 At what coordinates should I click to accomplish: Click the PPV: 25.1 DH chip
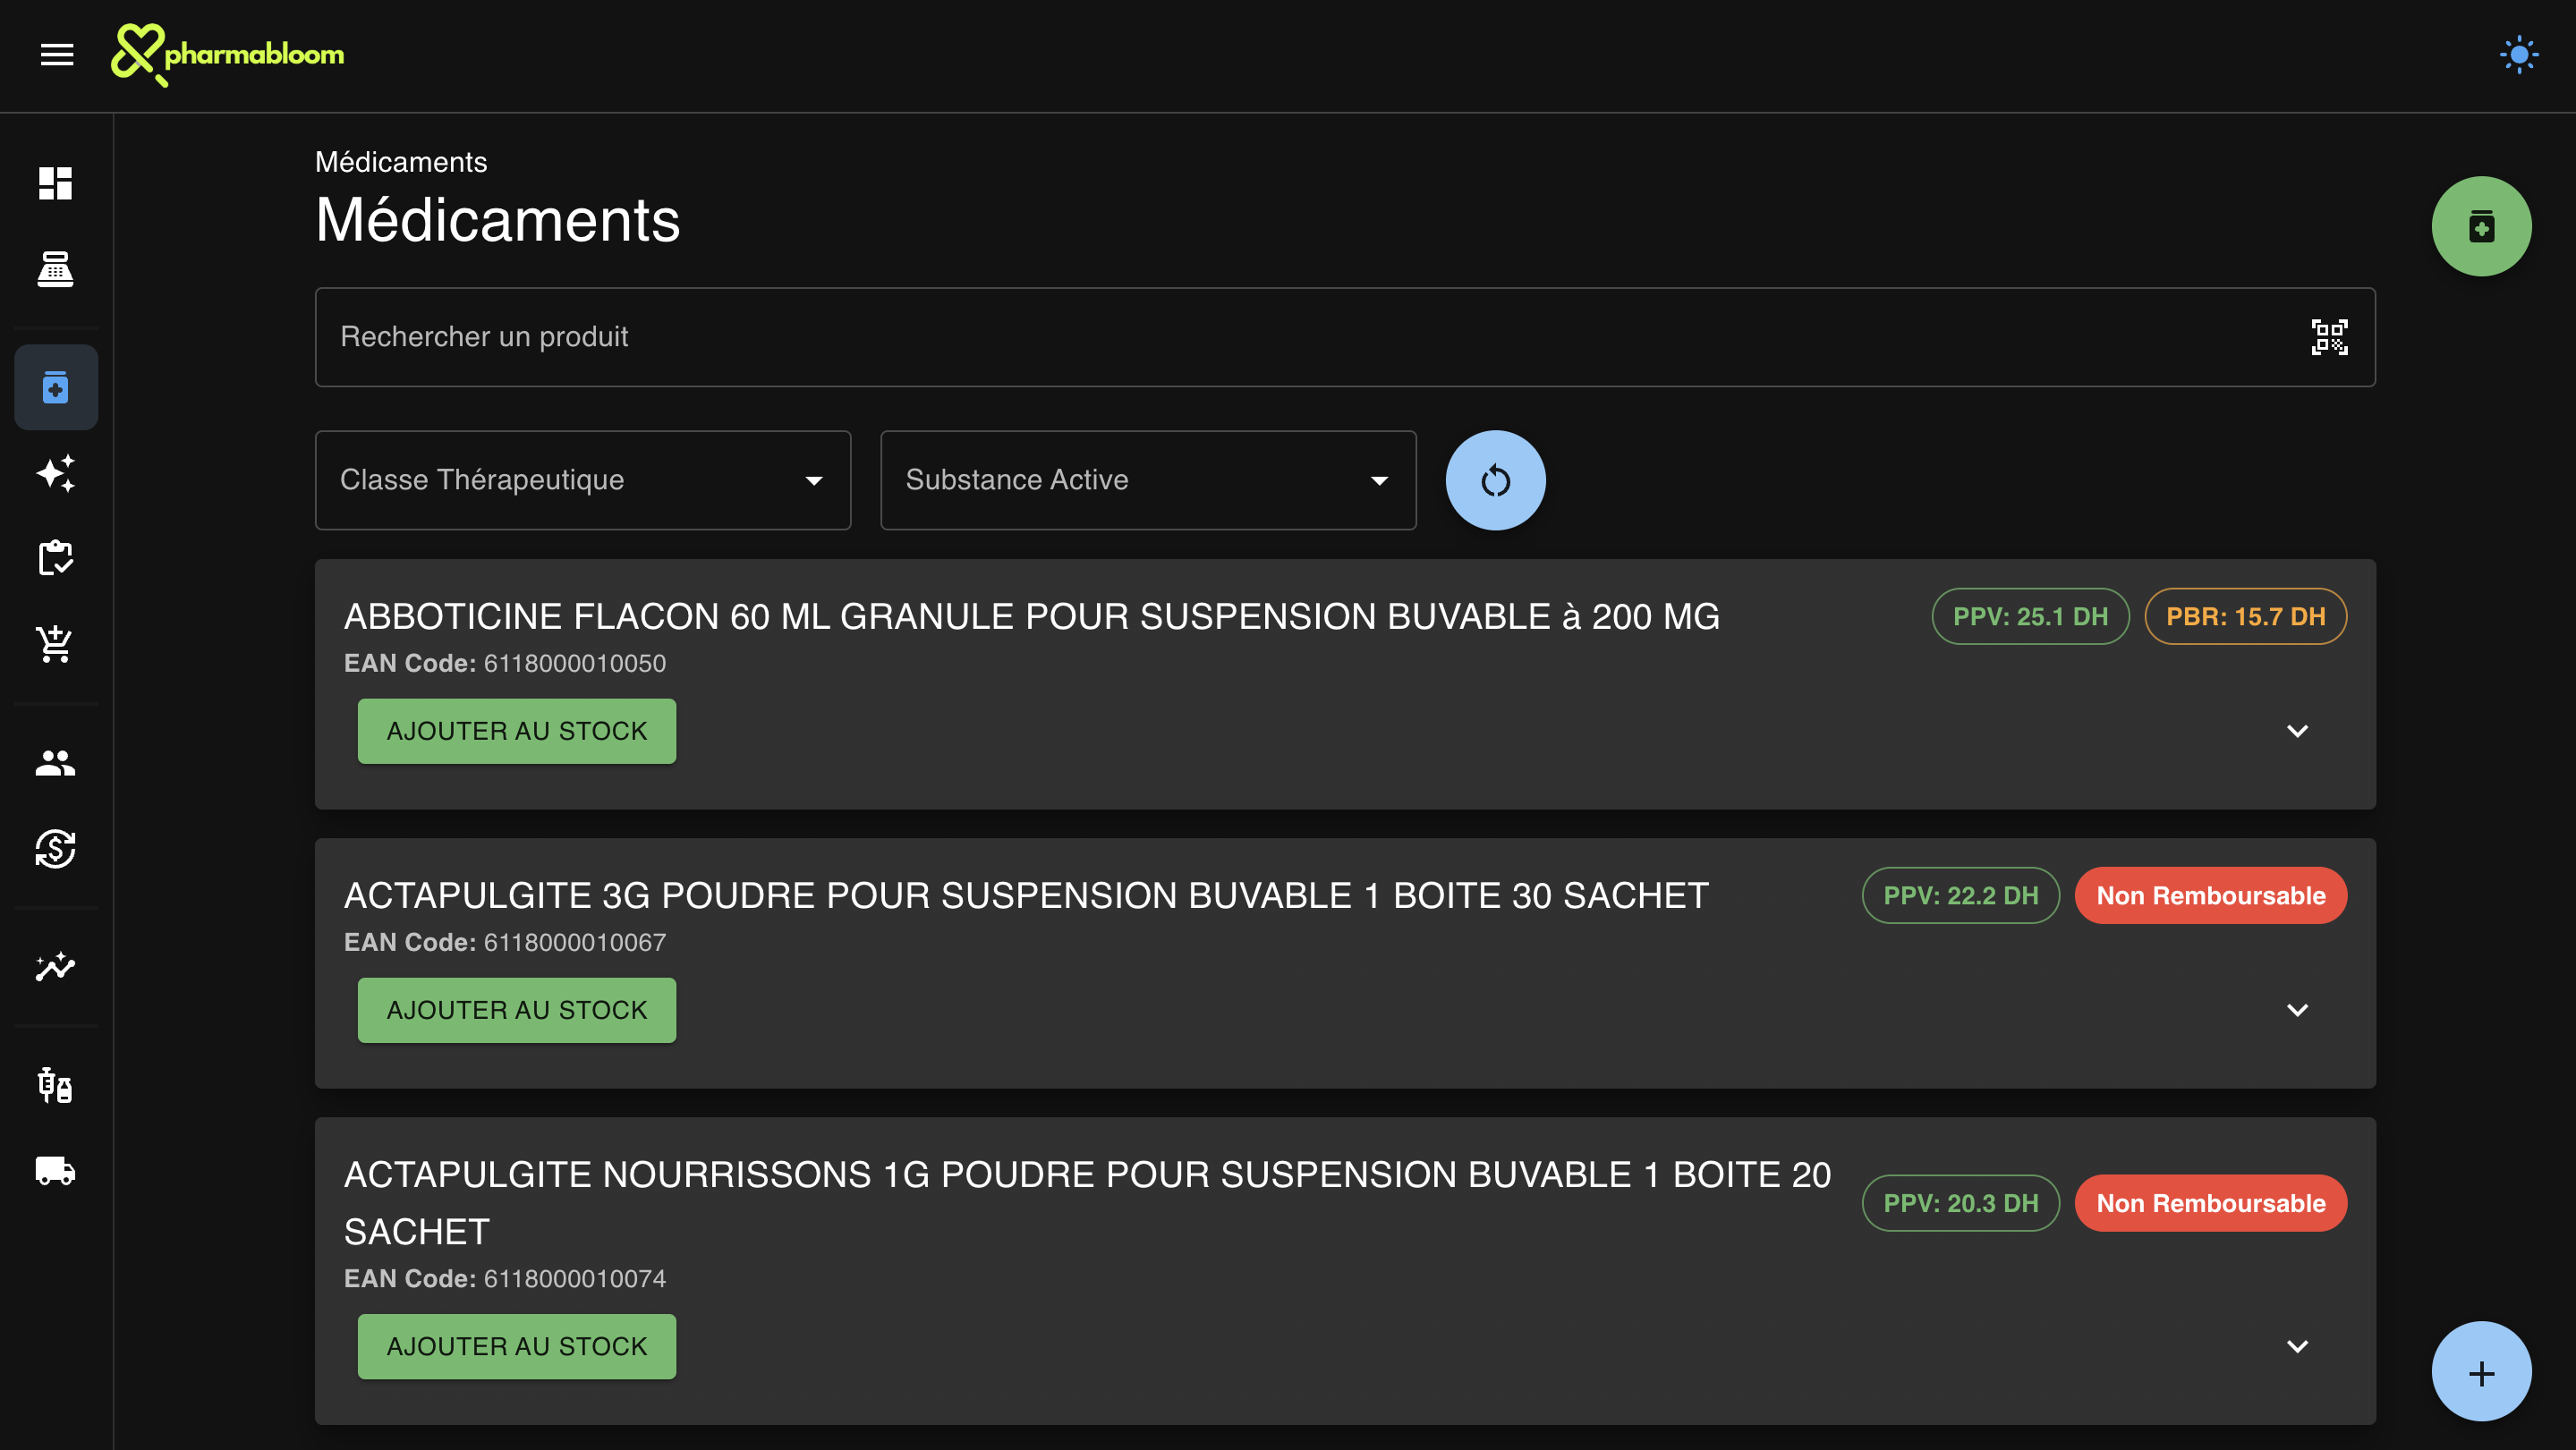coord(2030,616)
